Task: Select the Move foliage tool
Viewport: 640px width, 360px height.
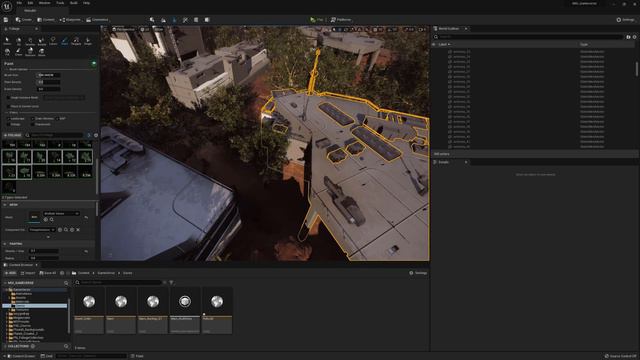Action: 41,52
